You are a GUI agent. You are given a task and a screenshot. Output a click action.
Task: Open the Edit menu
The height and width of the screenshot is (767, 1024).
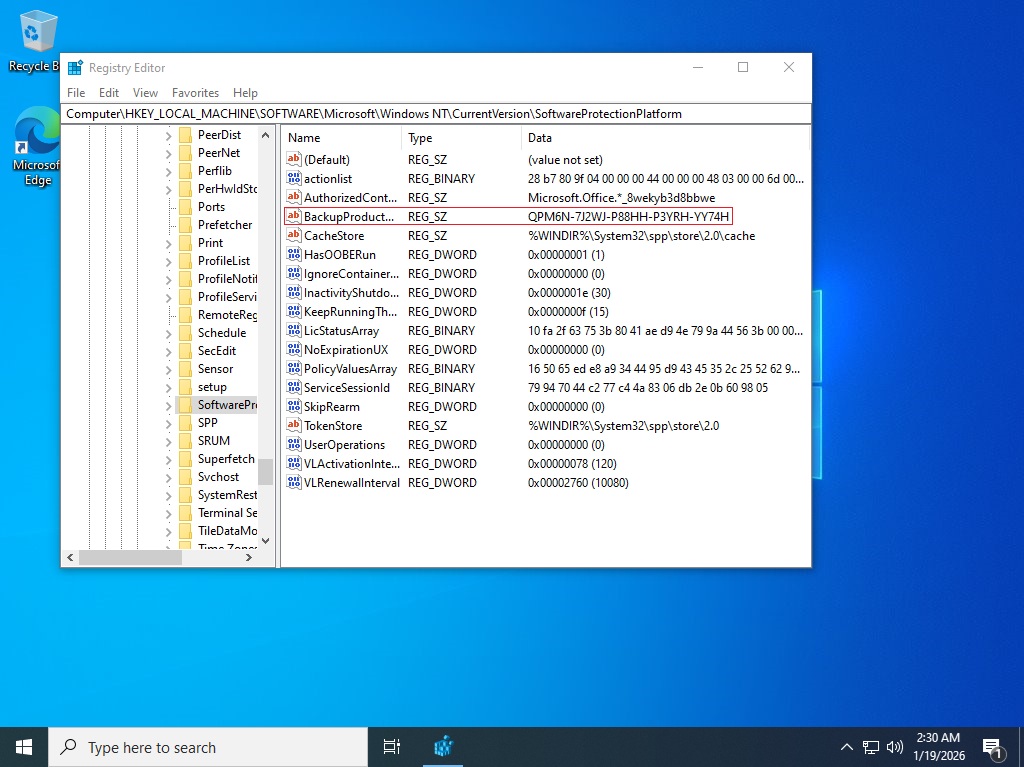point(109,93)
